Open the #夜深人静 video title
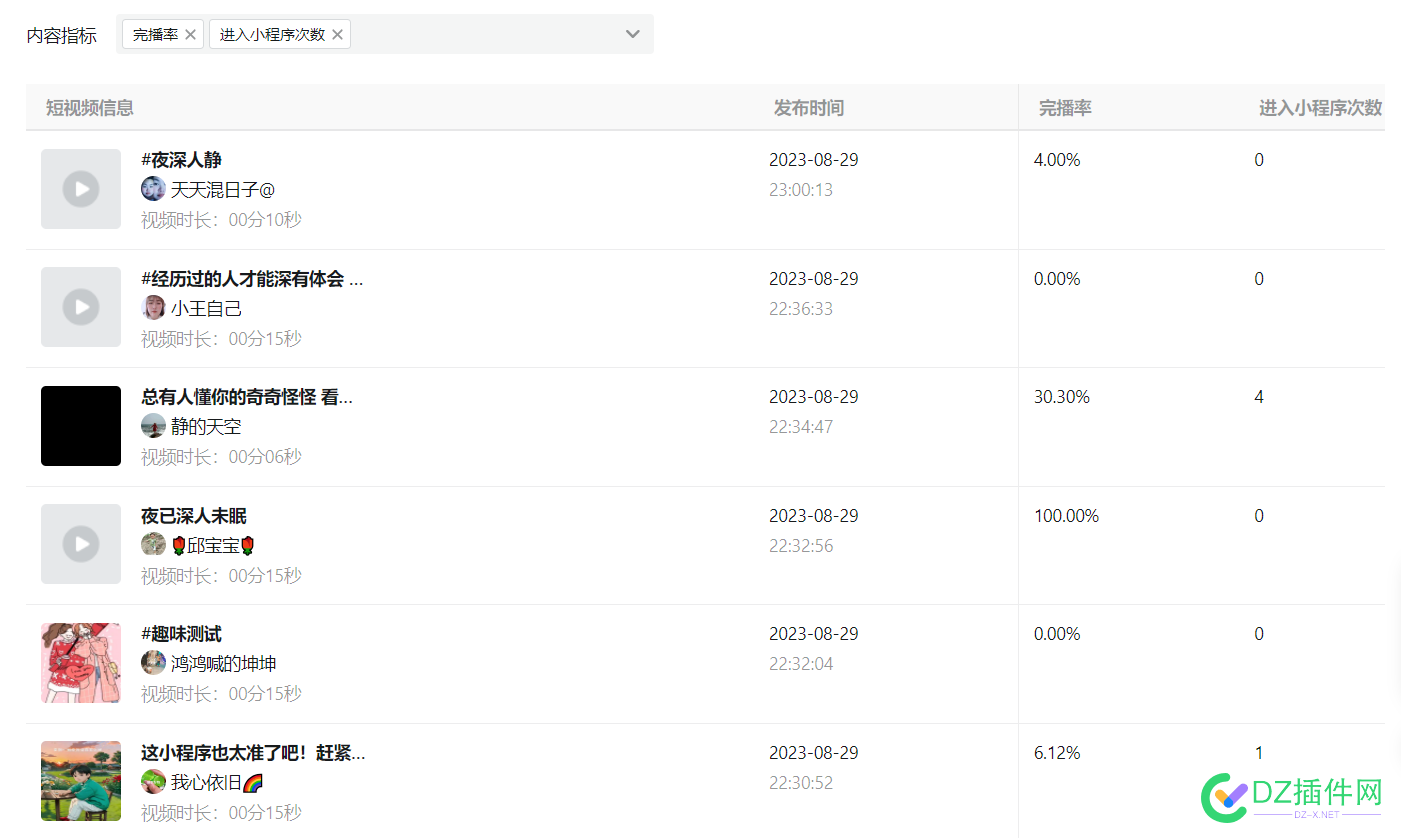Viewport: 1401px width, 838px height. pos(181,160)
